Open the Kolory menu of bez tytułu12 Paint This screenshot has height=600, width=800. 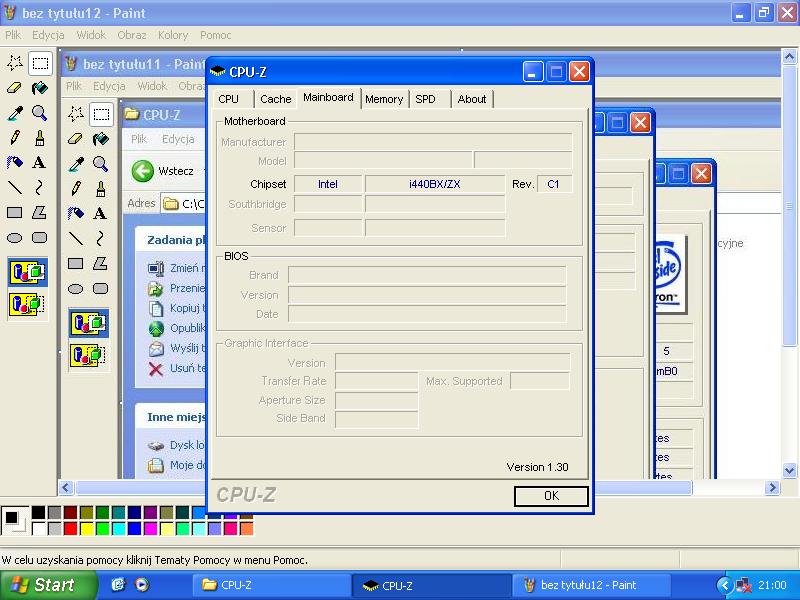coord(173,35)
